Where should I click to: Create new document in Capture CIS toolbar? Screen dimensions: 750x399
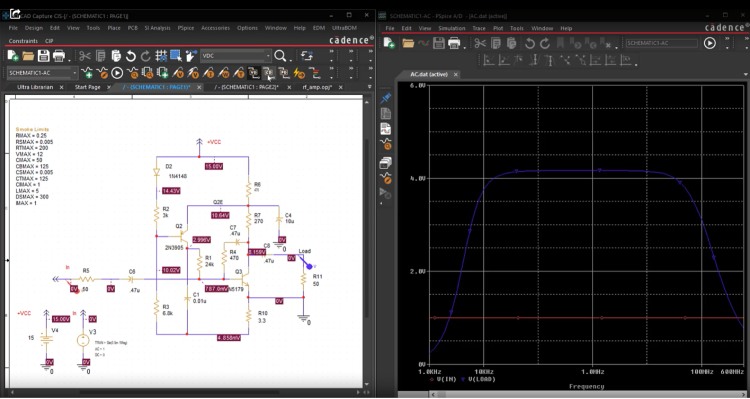[x=13, y=56]
